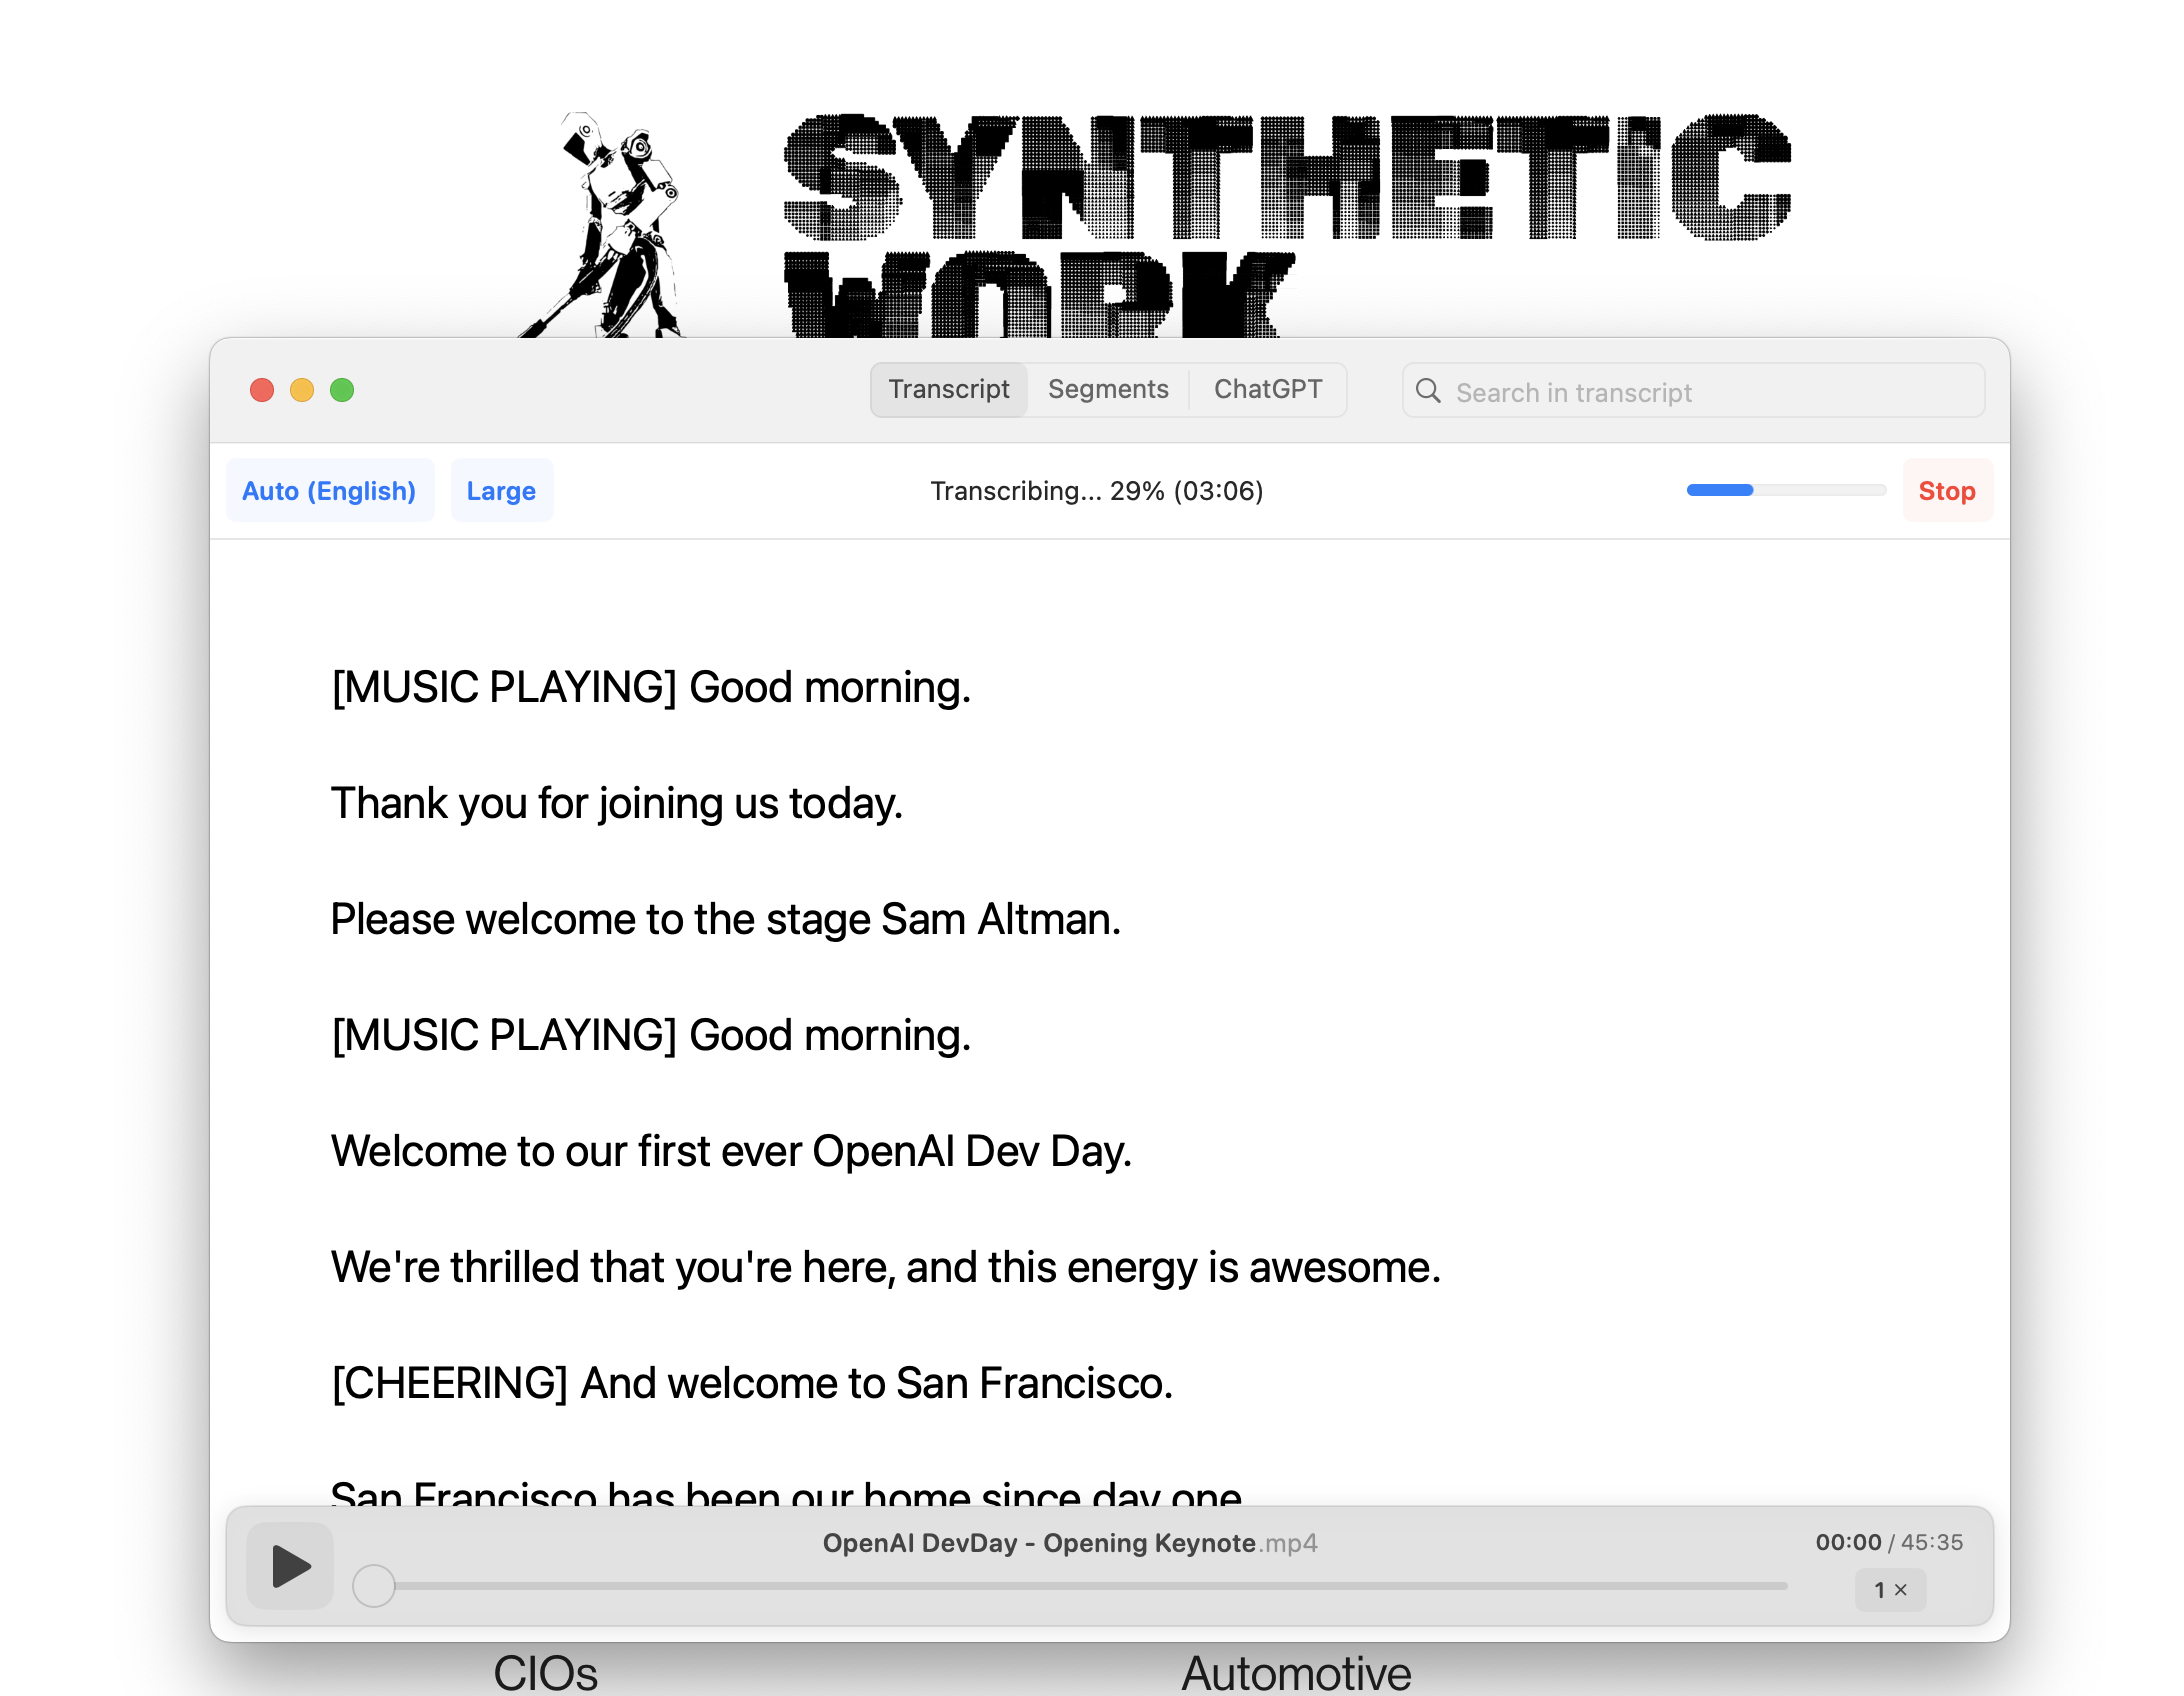
Task: Click the yellow minimize window button
Action: click(302, 390)
